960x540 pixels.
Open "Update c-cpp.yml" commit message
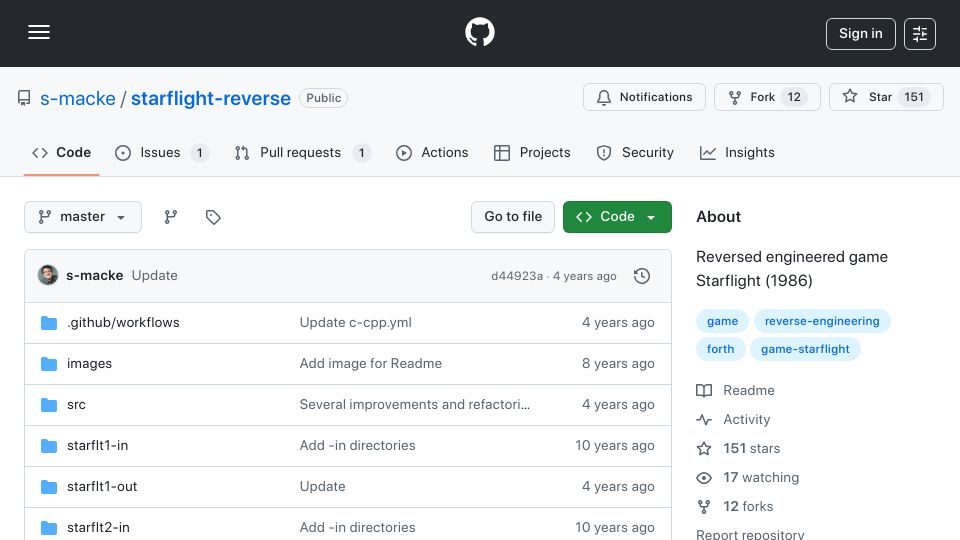[356, 323]
